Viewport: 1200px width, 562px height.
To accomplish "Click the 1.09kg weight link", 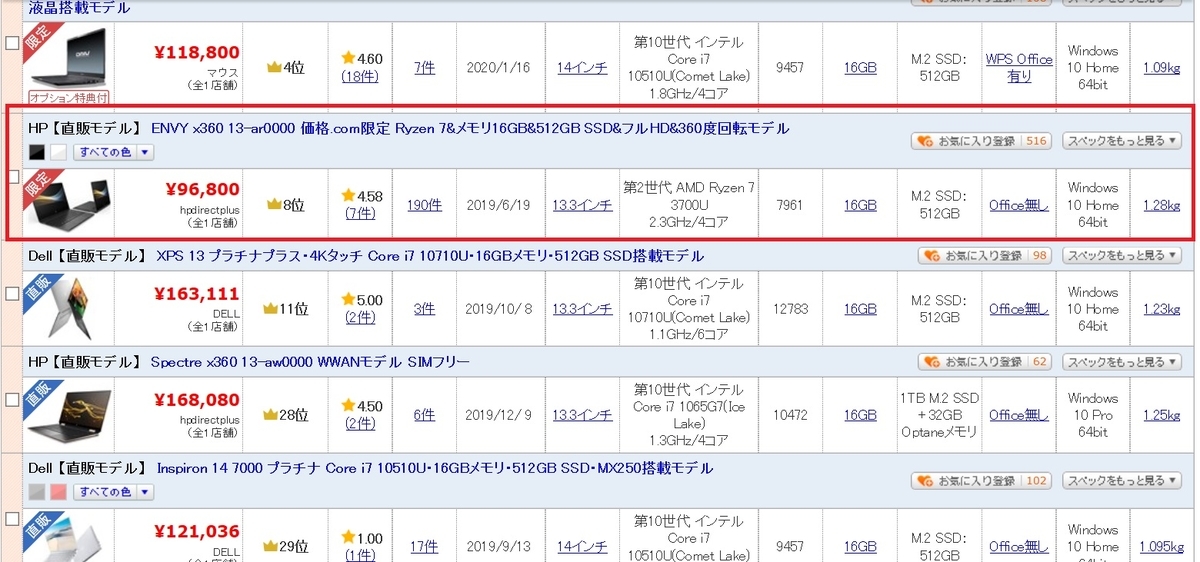I will point(1161,68).
